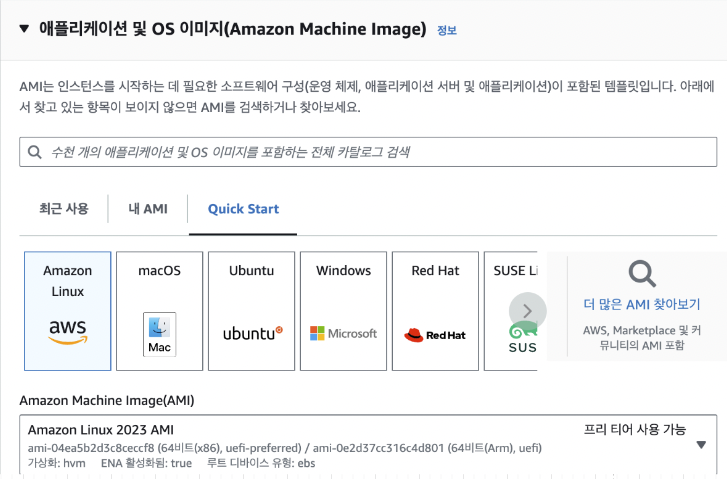Viewport: 727px width, 479px height.
Task: Switch to the 내 AMI tab
Action: (148, 209)
